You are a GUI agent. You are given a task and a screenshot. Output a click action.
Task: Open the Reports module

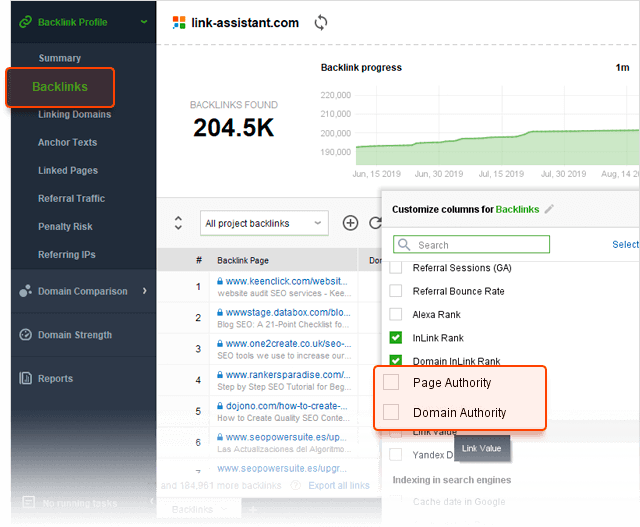click(x=55, y=378)
